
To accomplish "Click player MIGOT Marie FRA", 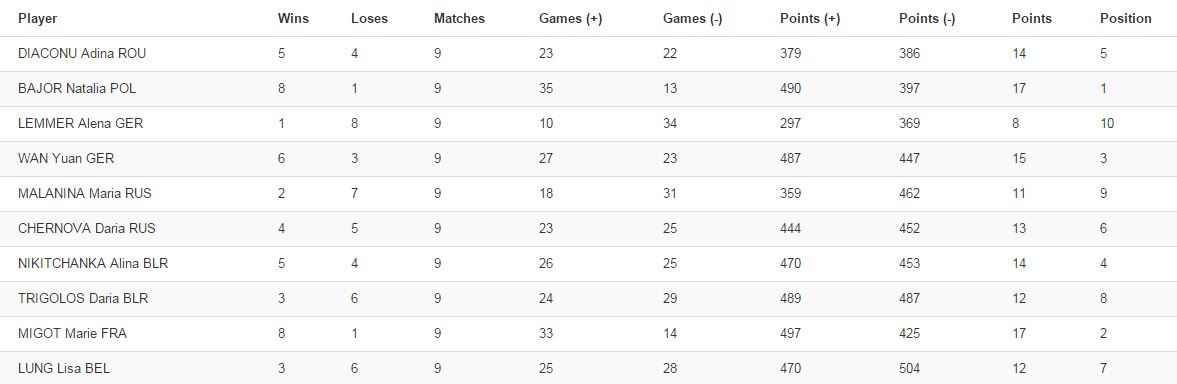I will coord(72,333).
